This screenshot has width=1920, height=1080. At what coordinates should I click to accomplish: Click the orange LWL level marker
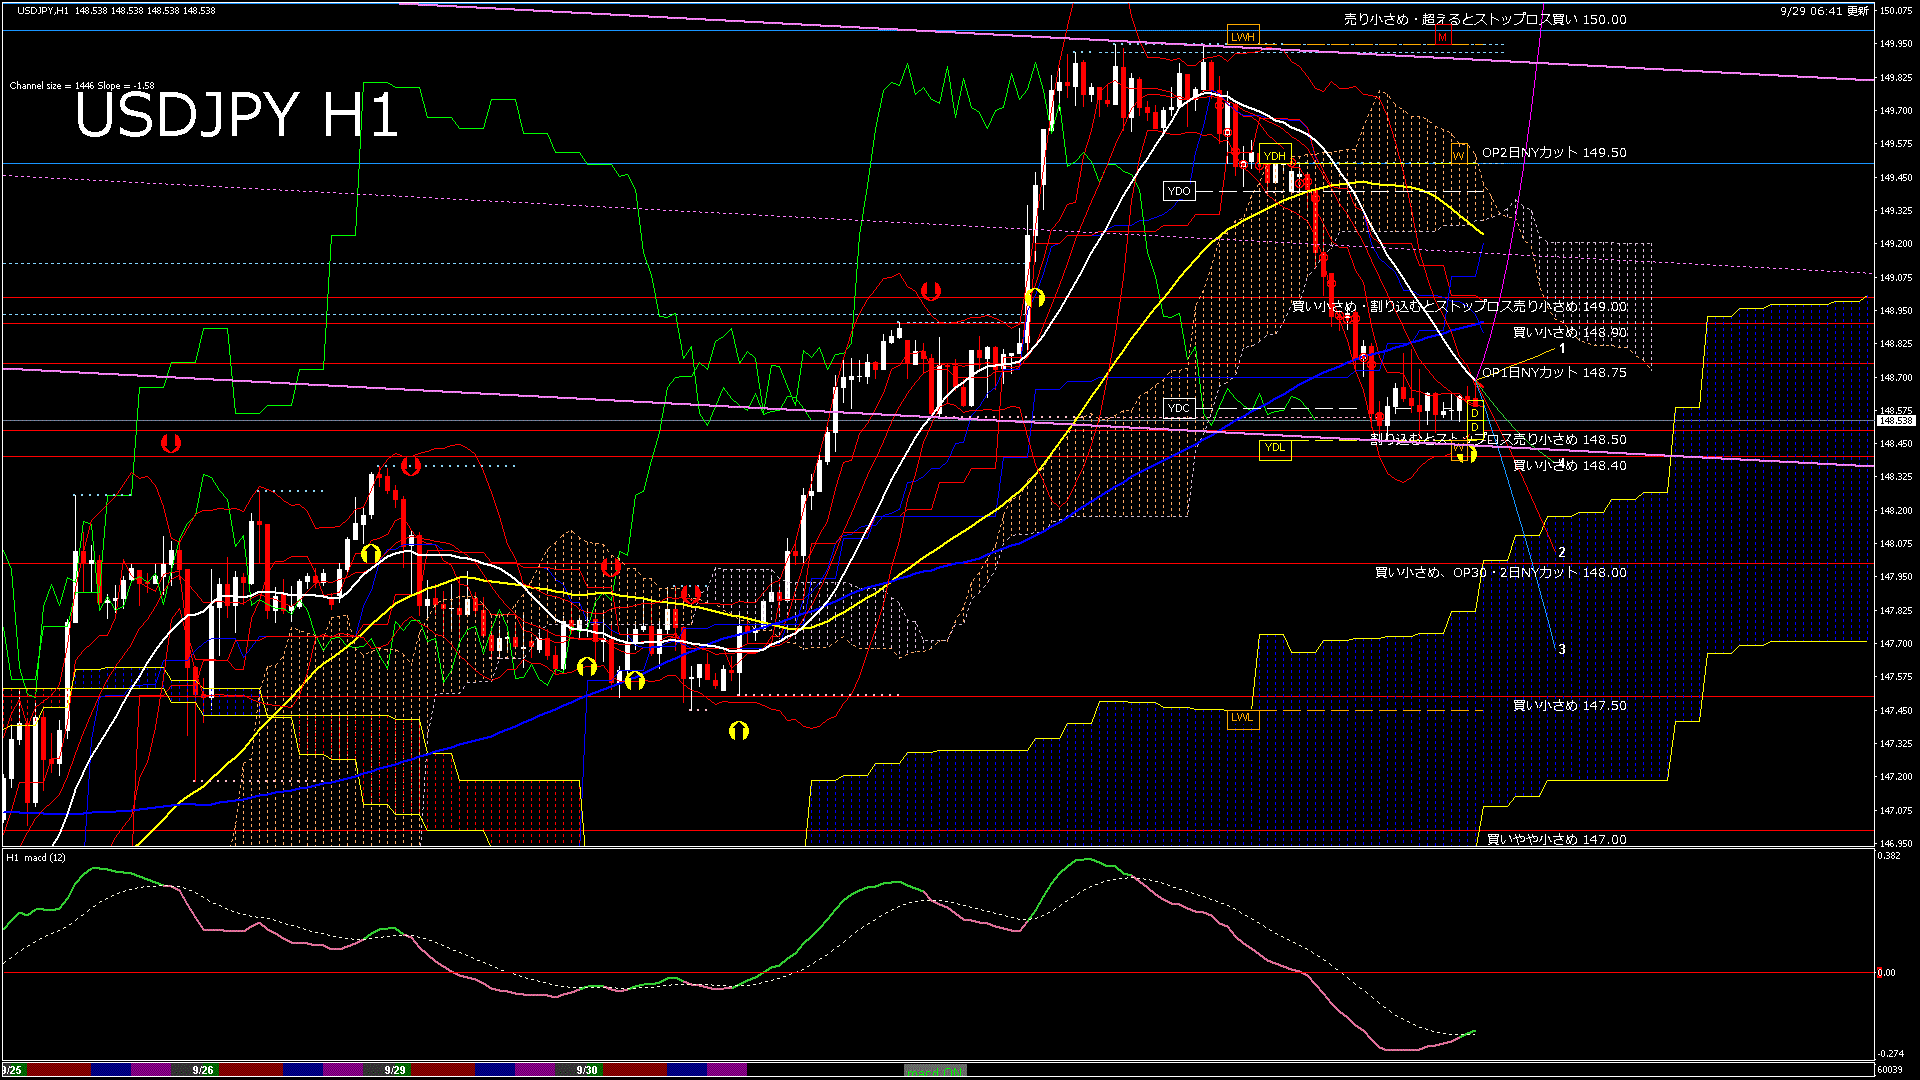point(1242,717)
